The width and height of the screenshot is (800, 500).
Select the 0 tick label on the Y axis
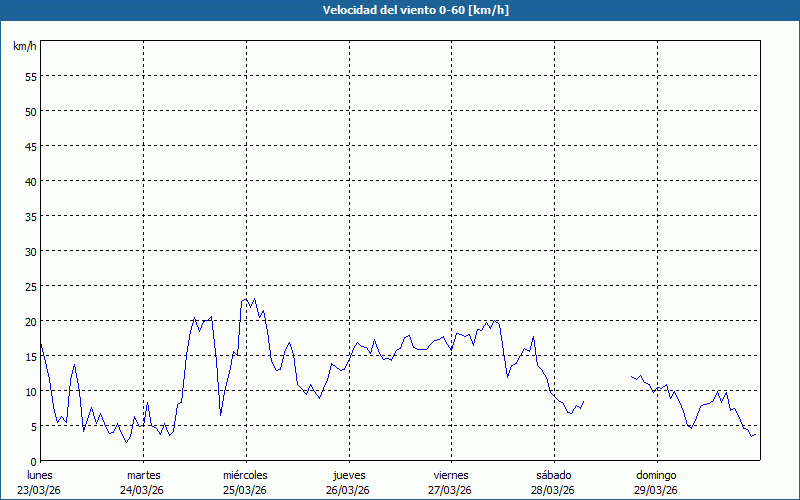33,461
